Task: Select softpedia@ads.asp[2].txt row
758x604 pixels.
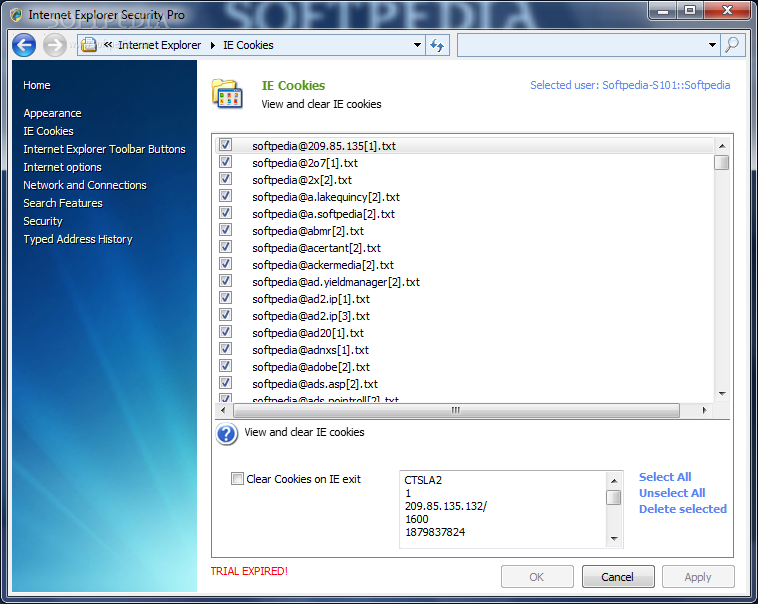Action: (464, 383)
